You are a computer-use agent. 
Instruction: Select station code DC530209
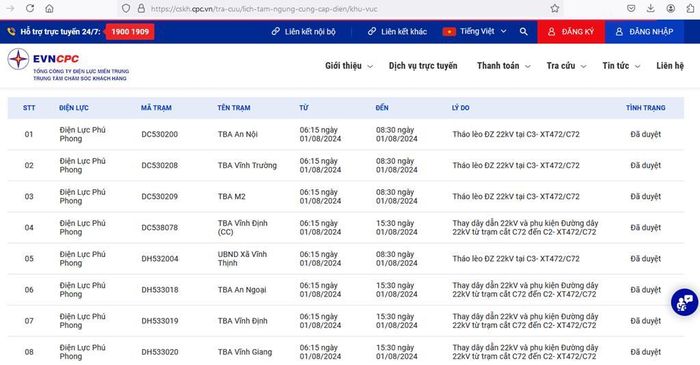pos(159,196)
